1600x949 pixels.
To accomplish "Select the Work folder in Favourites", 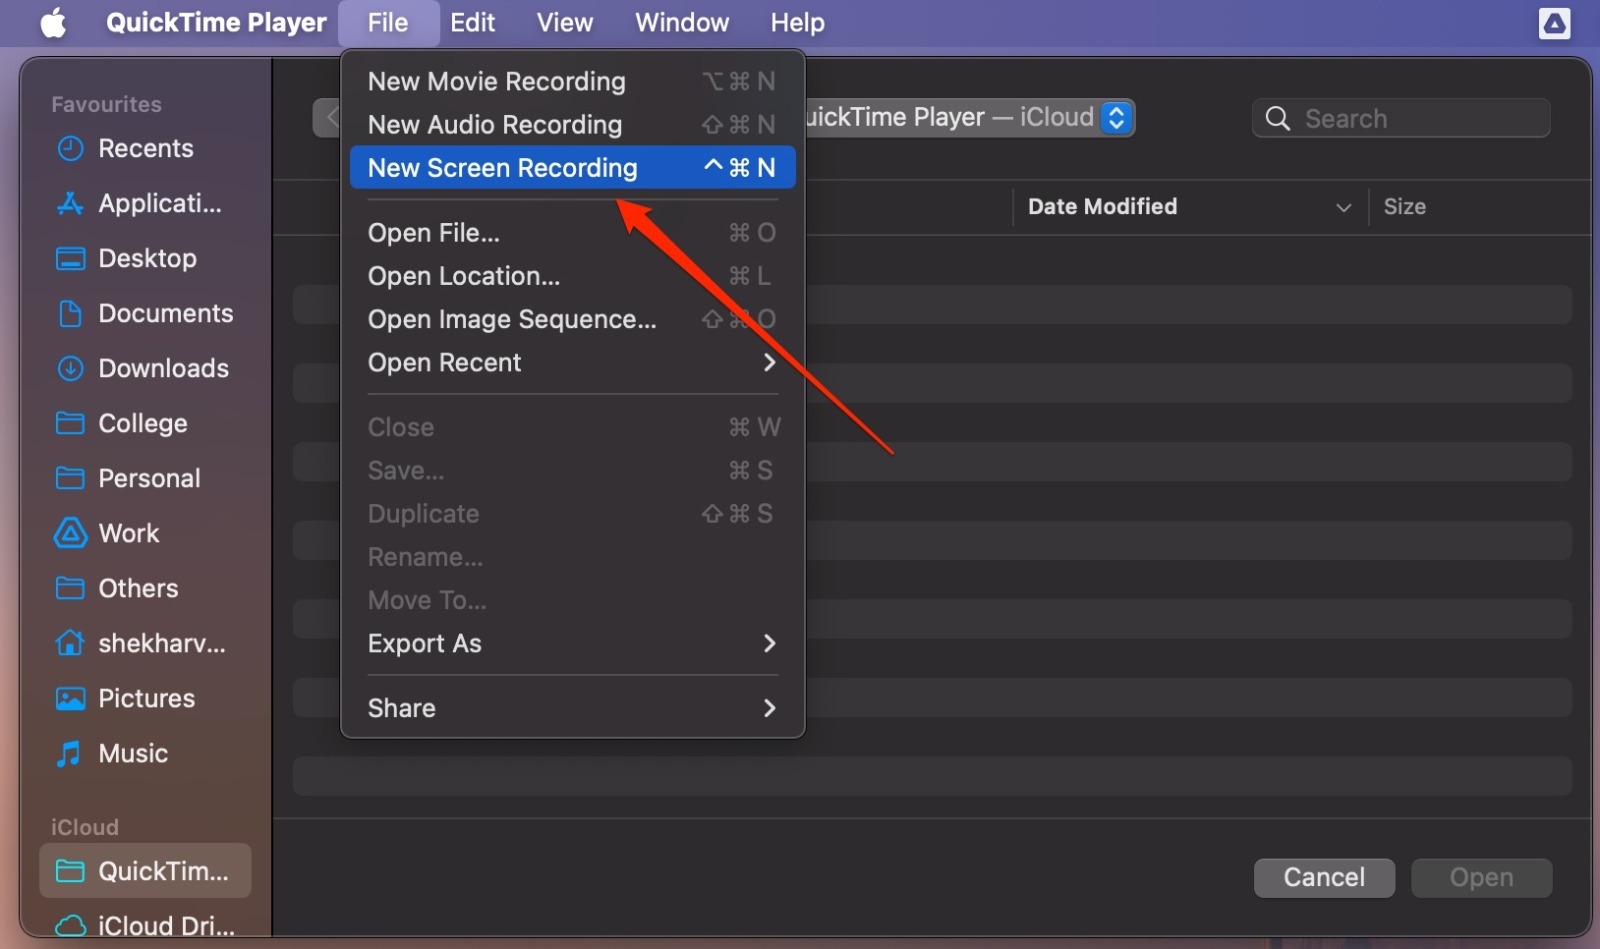I will (x=127, y=533).
